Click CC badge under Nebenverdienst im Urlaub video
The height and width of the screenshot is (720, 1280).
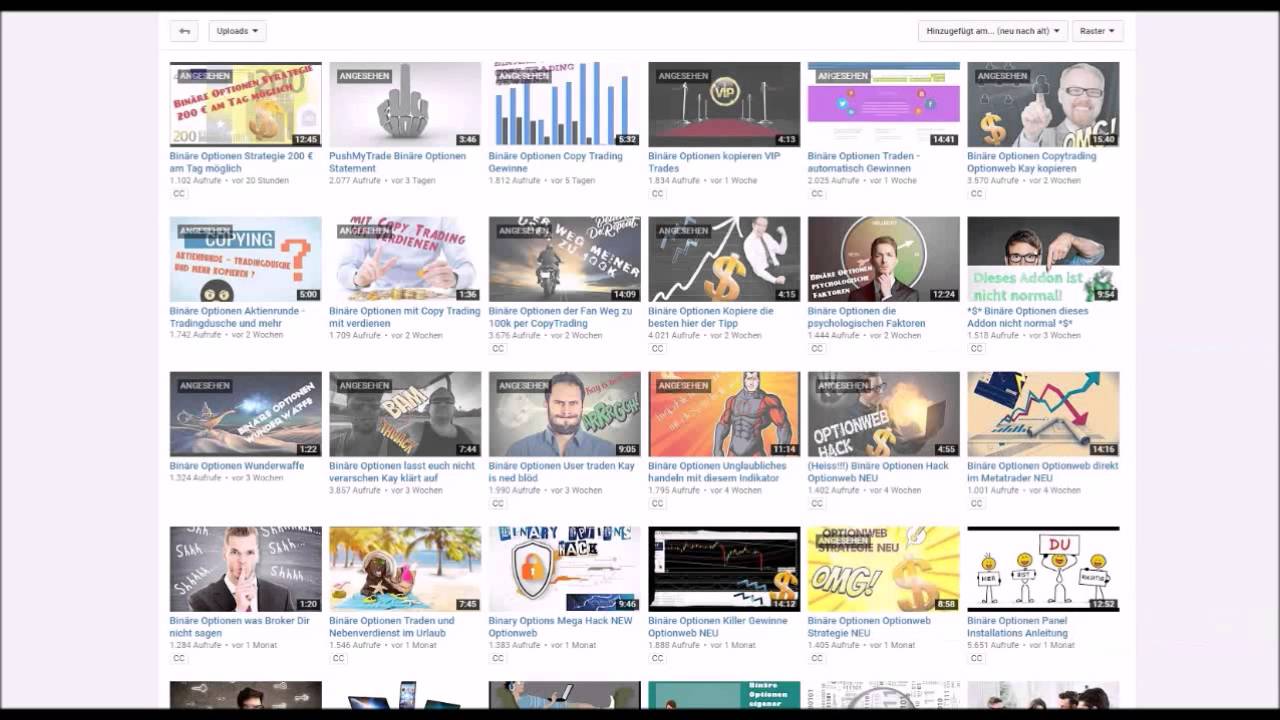point(338,659)
